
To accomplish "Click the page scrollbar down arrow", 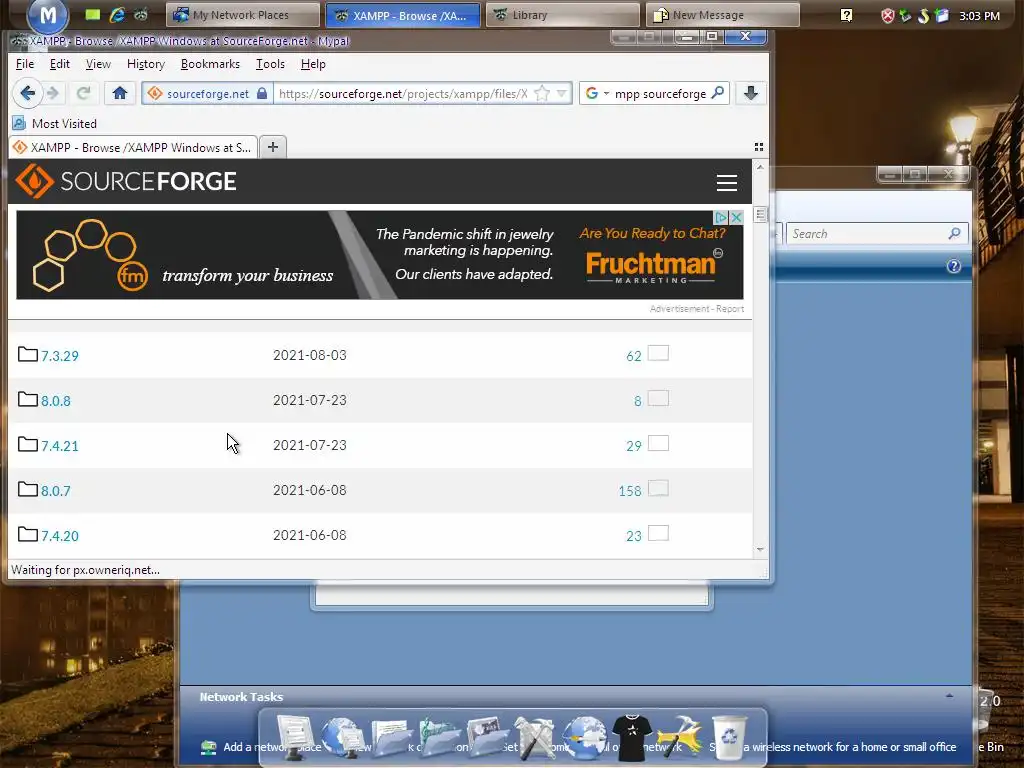I will [760, 550].
